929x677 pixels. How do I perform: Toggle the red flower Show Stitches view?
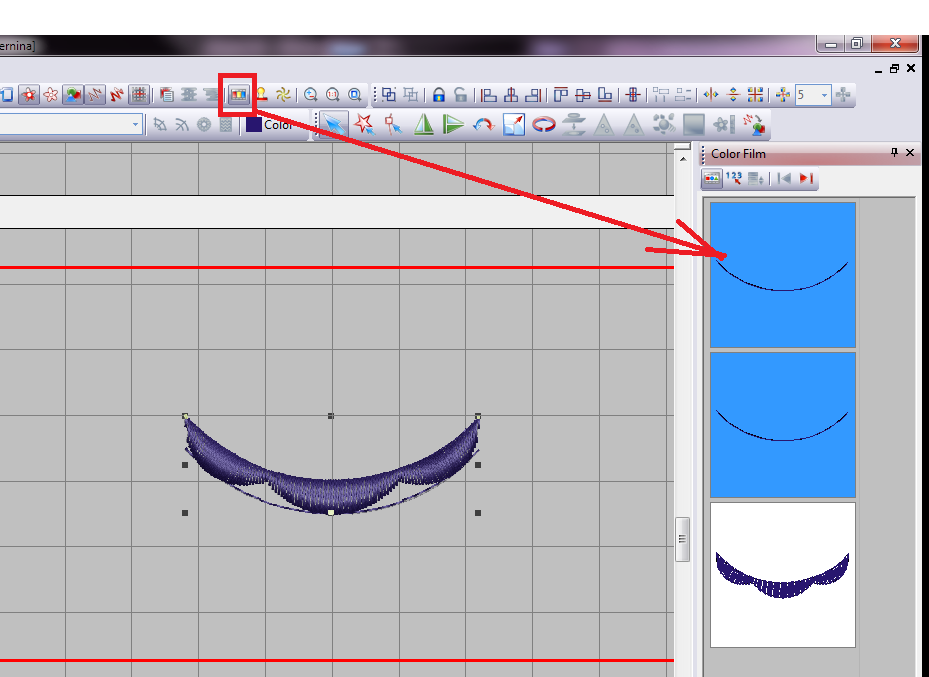coord(28,94)
